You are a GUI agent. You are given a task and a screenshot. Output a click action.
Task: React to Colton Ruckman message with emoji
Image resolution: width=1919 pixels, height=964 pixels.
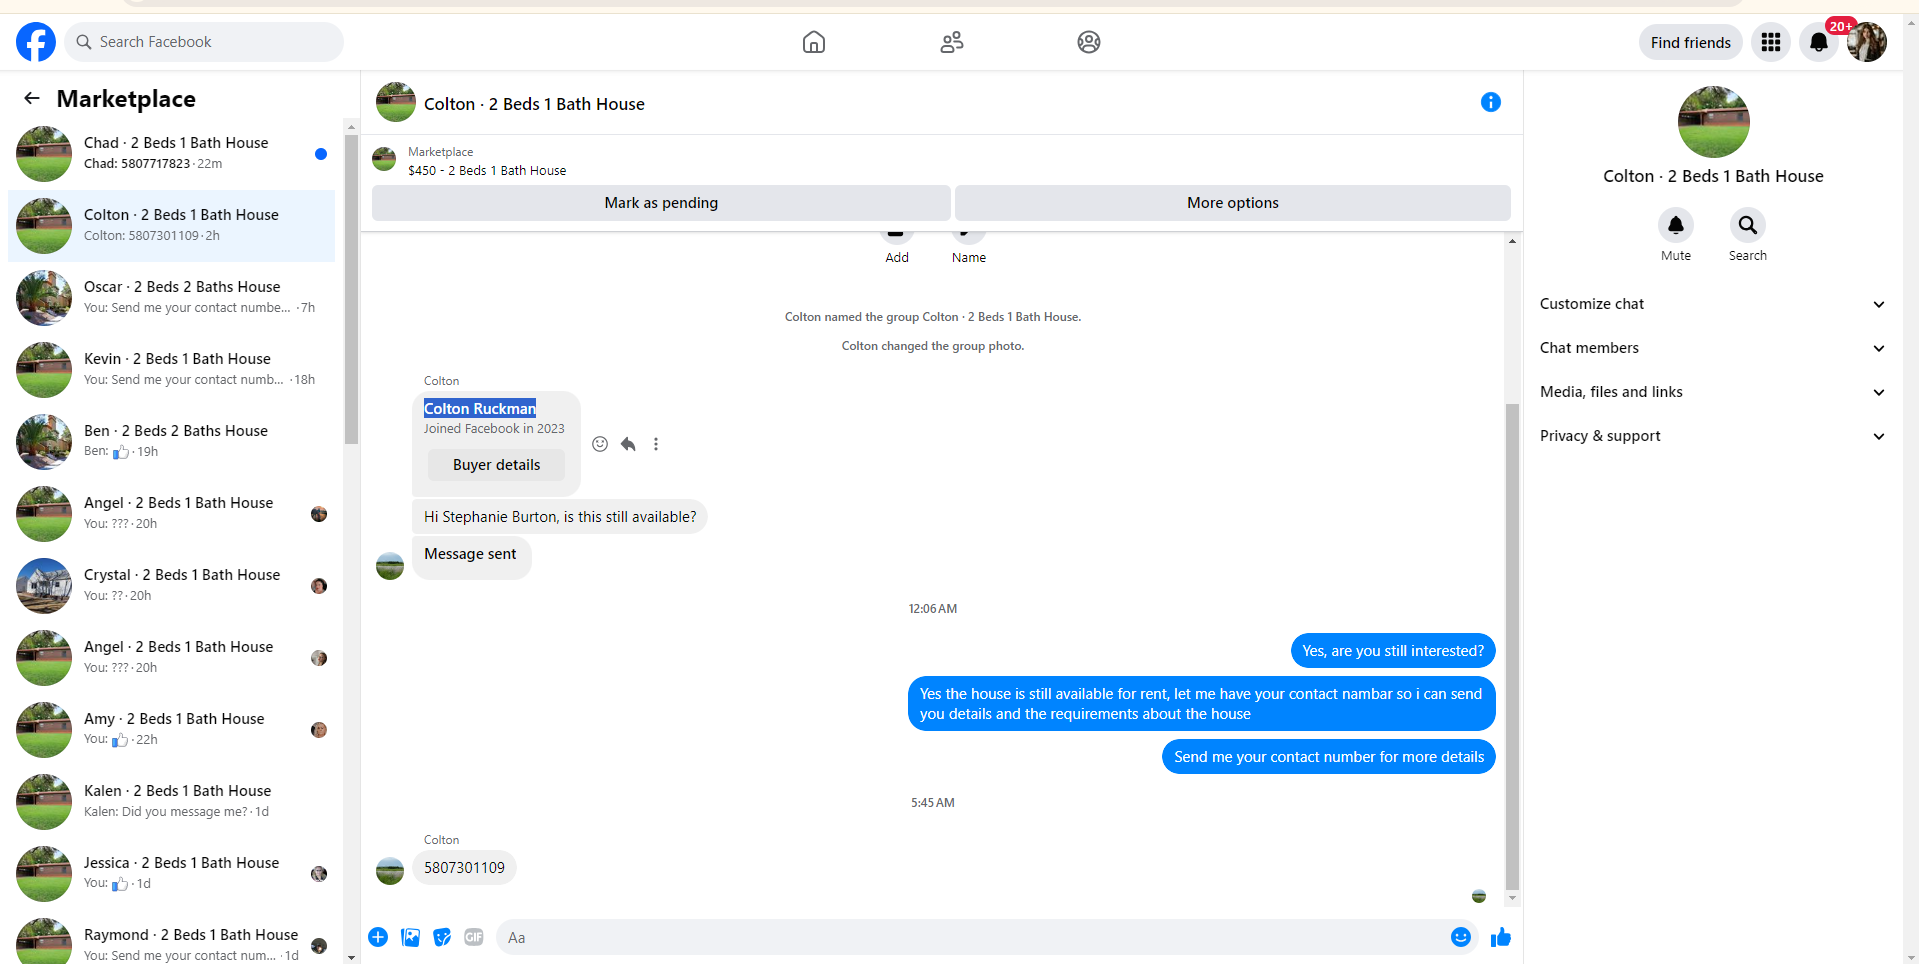[600, 444]
